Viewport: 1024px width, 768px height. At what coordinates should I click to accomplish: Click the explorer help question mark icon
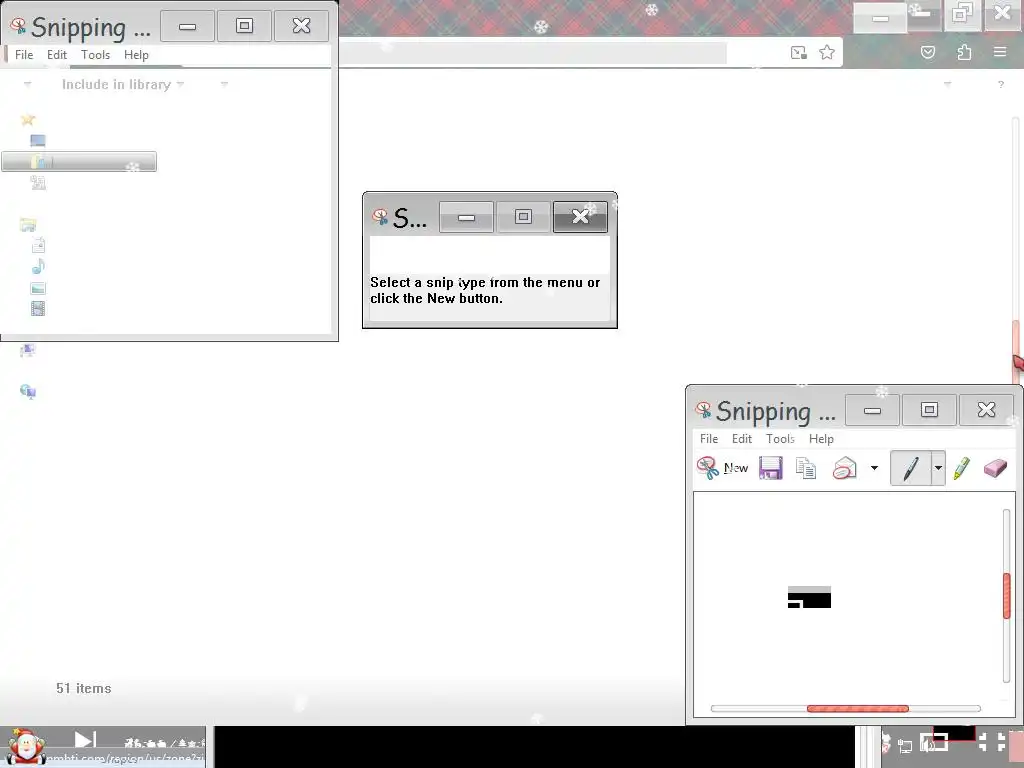click(x=1000, y=84)
